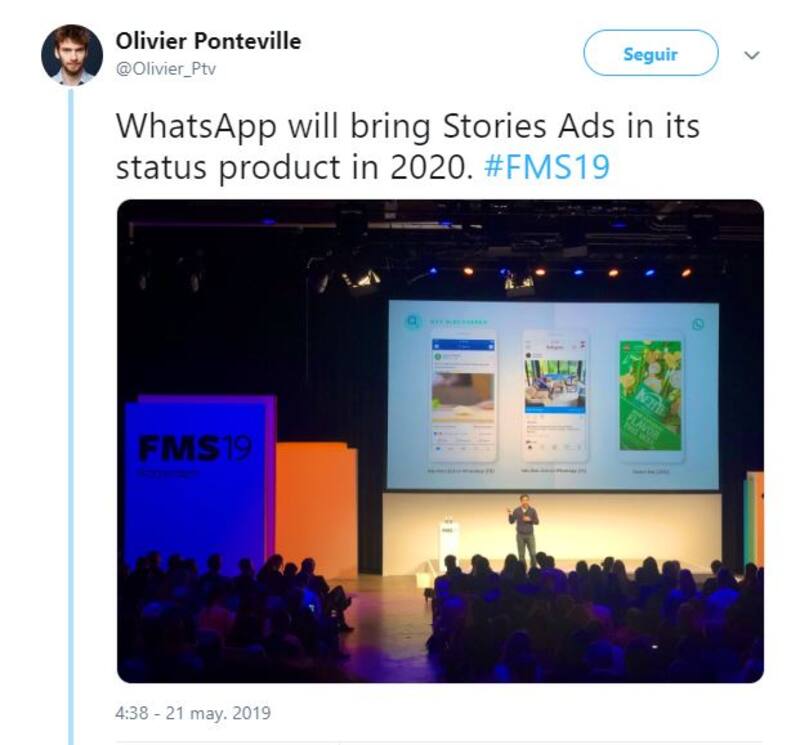The height and width of the screenshot is (745, 800).
Task: Open the timestamp 4:38 - 21 may. 2019
Action: (193, 714)
